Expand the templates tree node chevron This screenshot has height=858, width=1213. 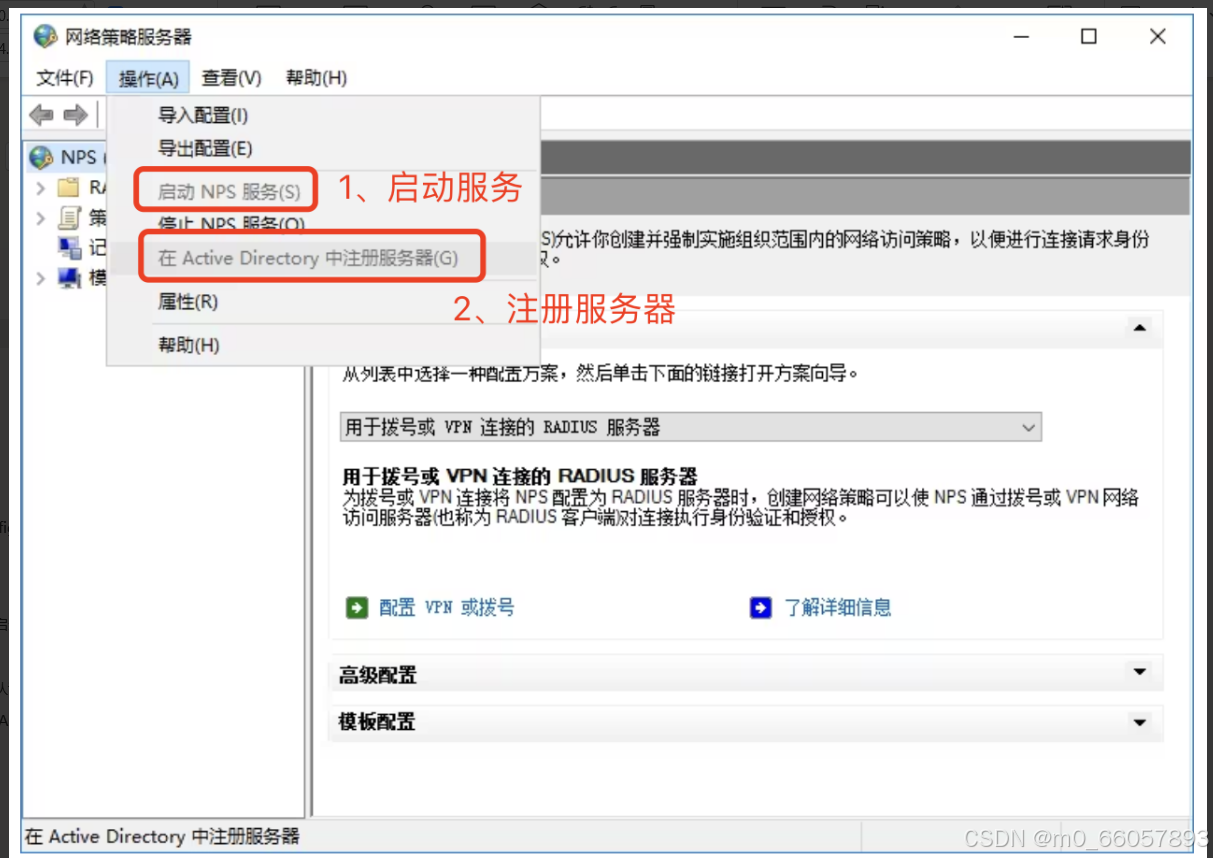pos(40,278)
